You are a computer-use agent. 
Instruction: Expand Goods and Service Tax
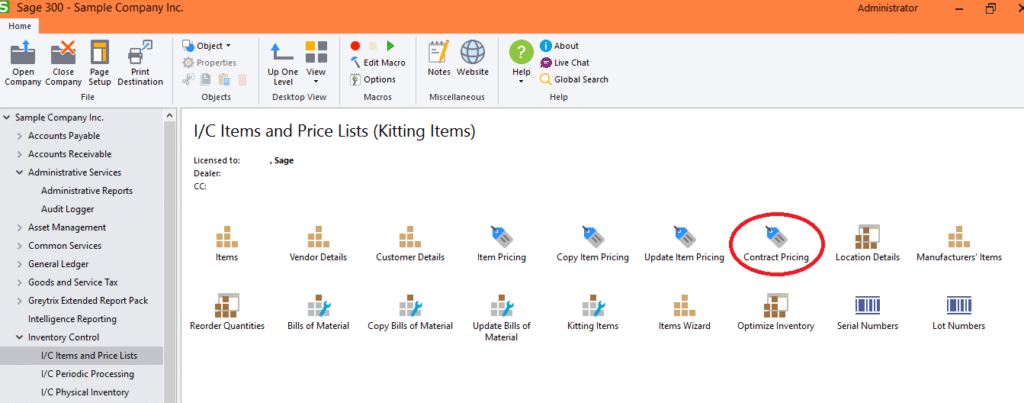click(19, 282)
